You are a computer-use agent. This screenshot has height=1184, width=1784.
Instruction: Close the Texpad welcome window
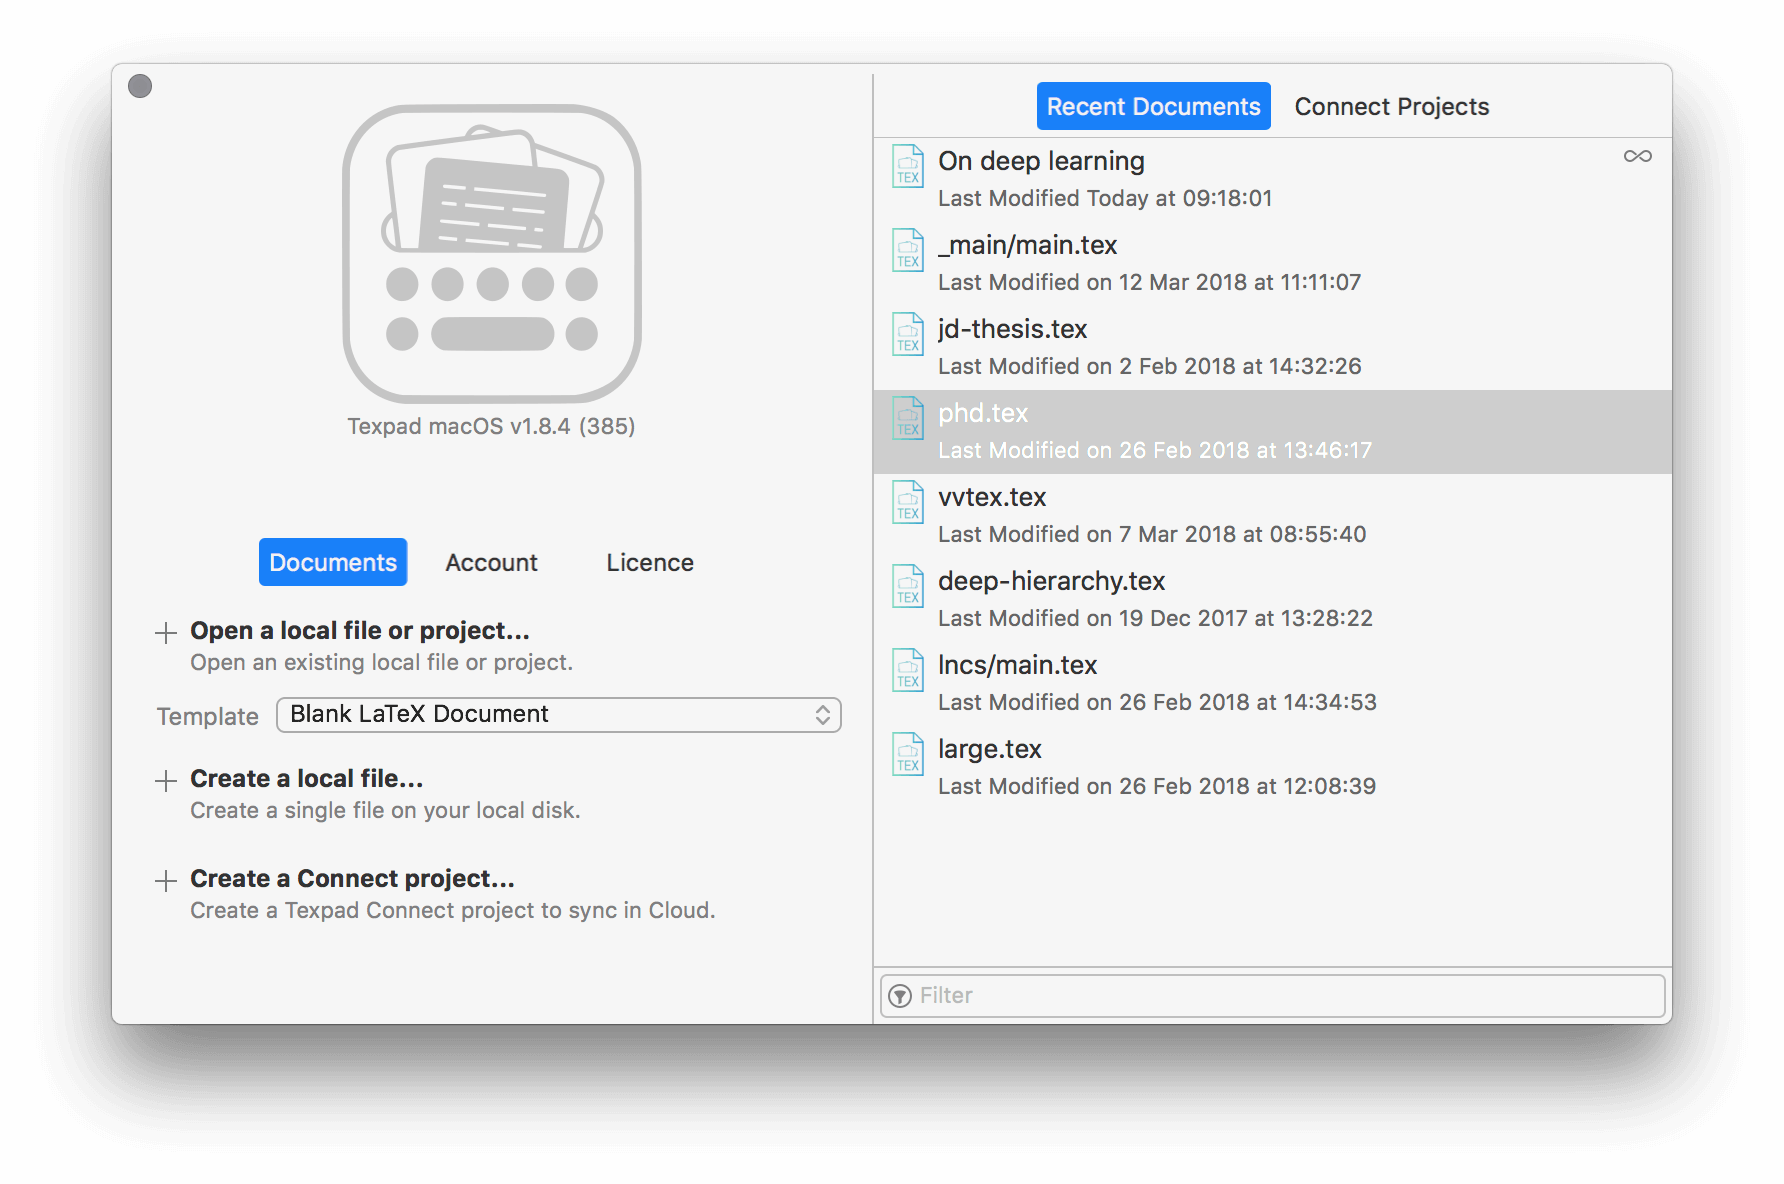click(140, 86)
